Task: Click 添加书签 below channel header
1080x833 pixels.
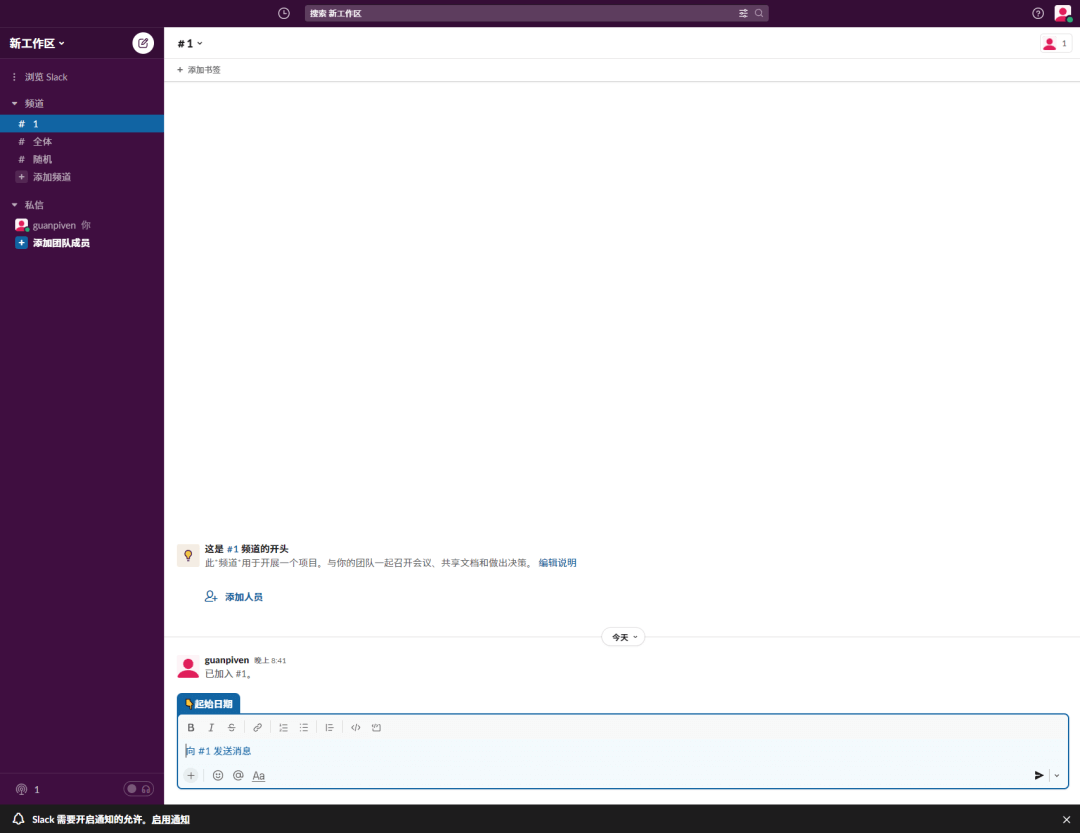Action: (x=198, y=70)
